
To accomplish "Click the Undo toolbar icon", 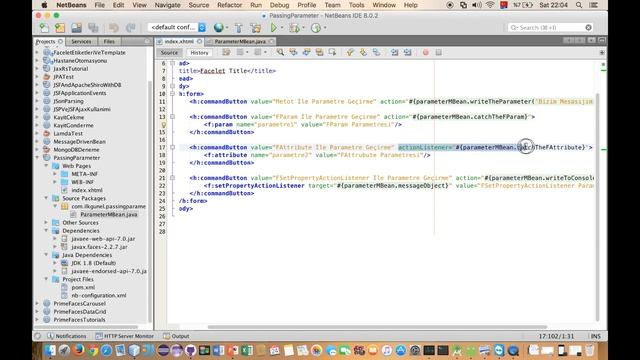I will pos(113,28).
